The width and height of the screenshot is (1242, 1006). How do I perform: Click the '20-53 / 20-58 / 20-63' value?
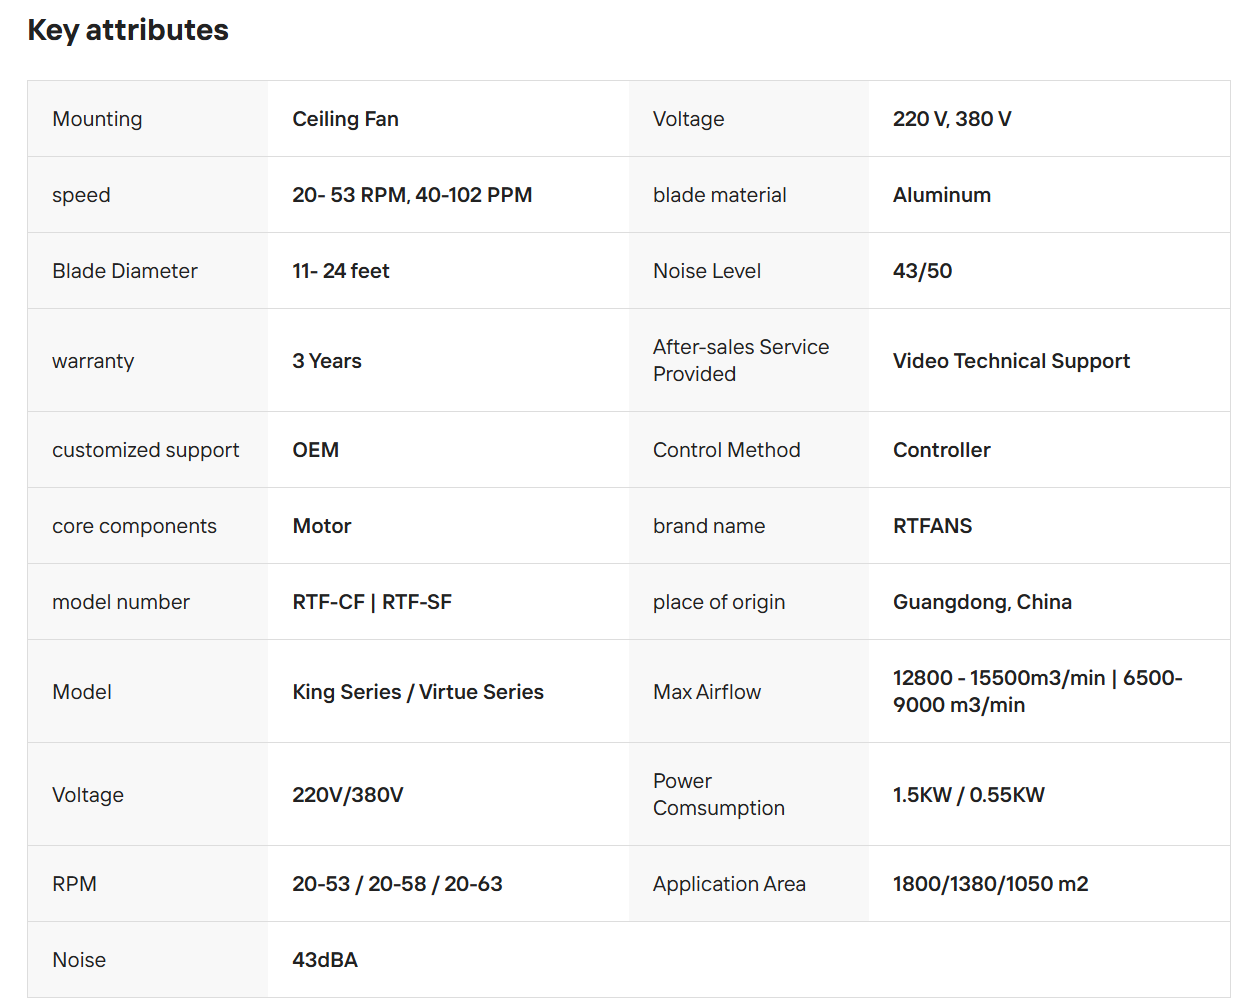[397, 884]
